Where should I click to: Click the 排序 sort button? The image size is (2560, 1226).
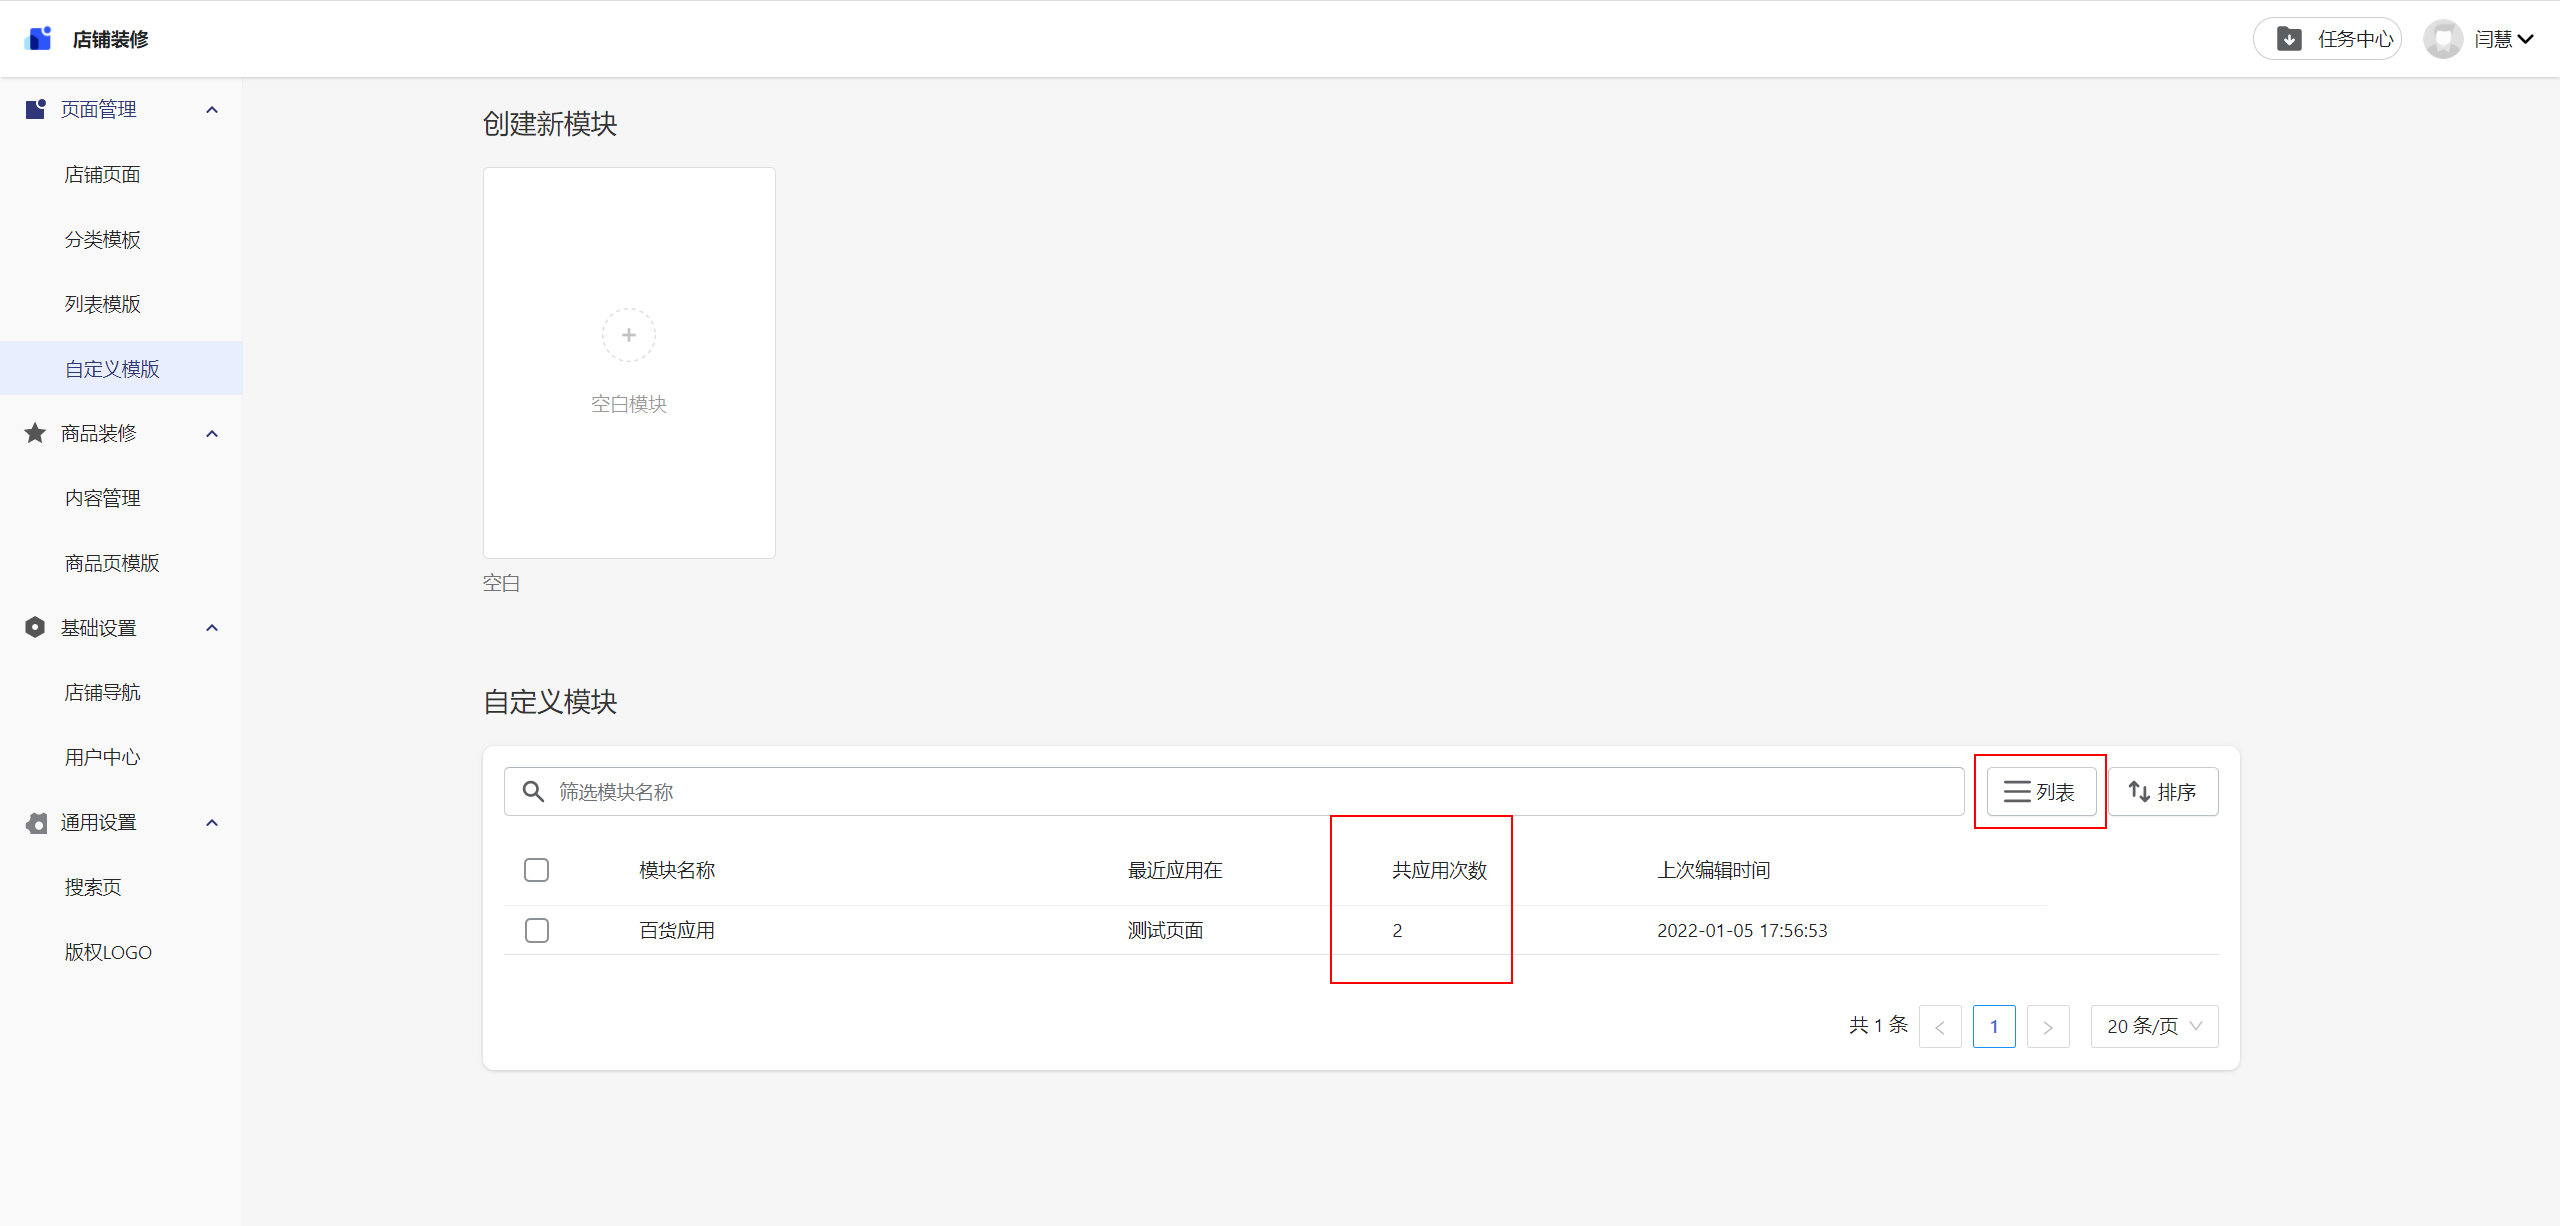(2163, 792)
